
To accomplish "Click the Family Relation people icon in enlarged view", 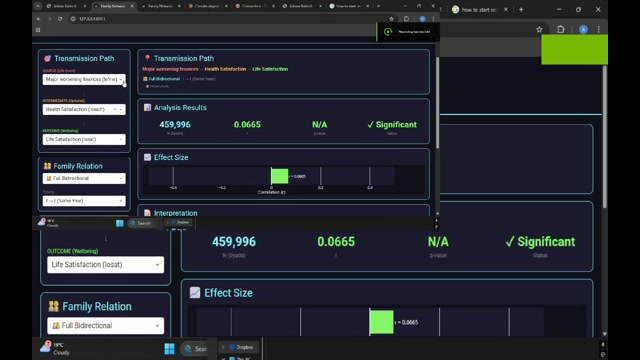I will click(x=53, y=307).
